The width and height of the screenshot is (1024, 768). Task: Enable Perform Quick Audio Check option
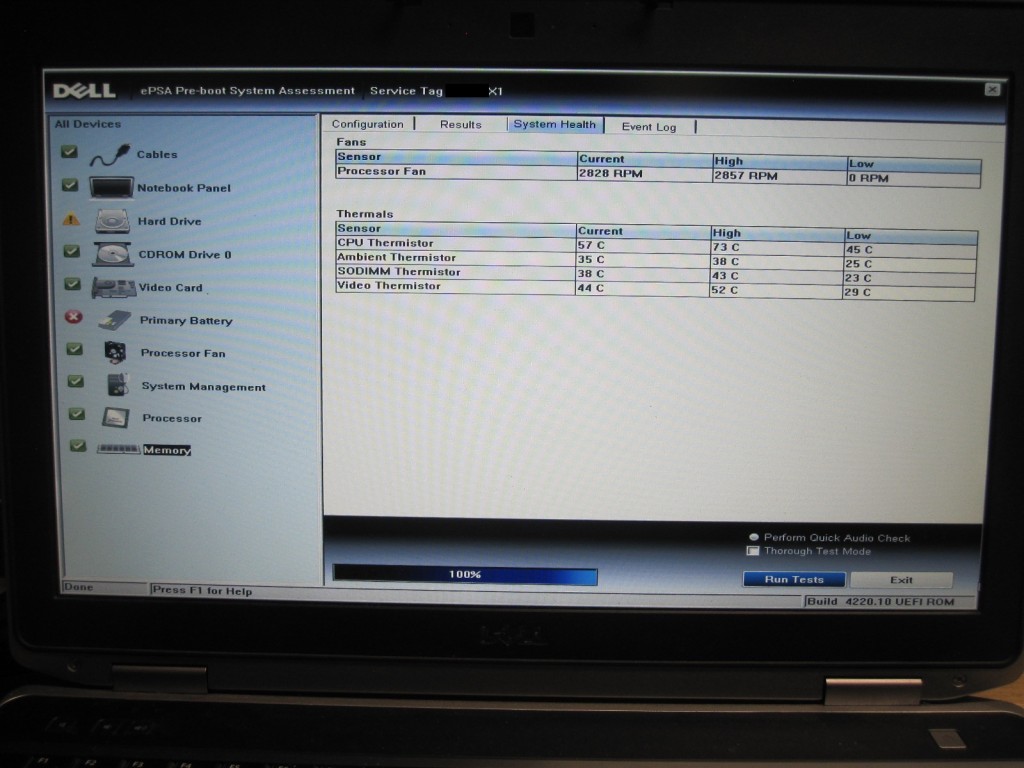click(x=754, y=537)
